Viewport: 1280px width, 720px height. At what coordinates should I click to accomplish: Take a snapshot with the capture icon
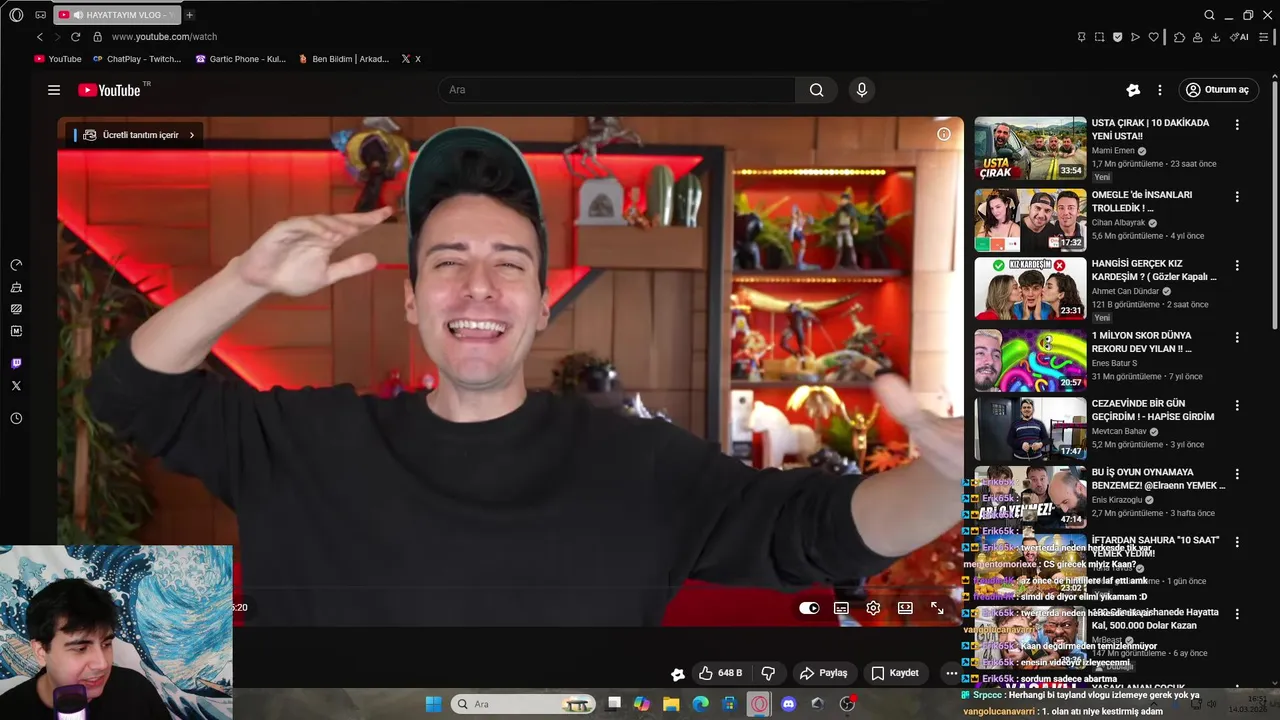pos(1099,37)
